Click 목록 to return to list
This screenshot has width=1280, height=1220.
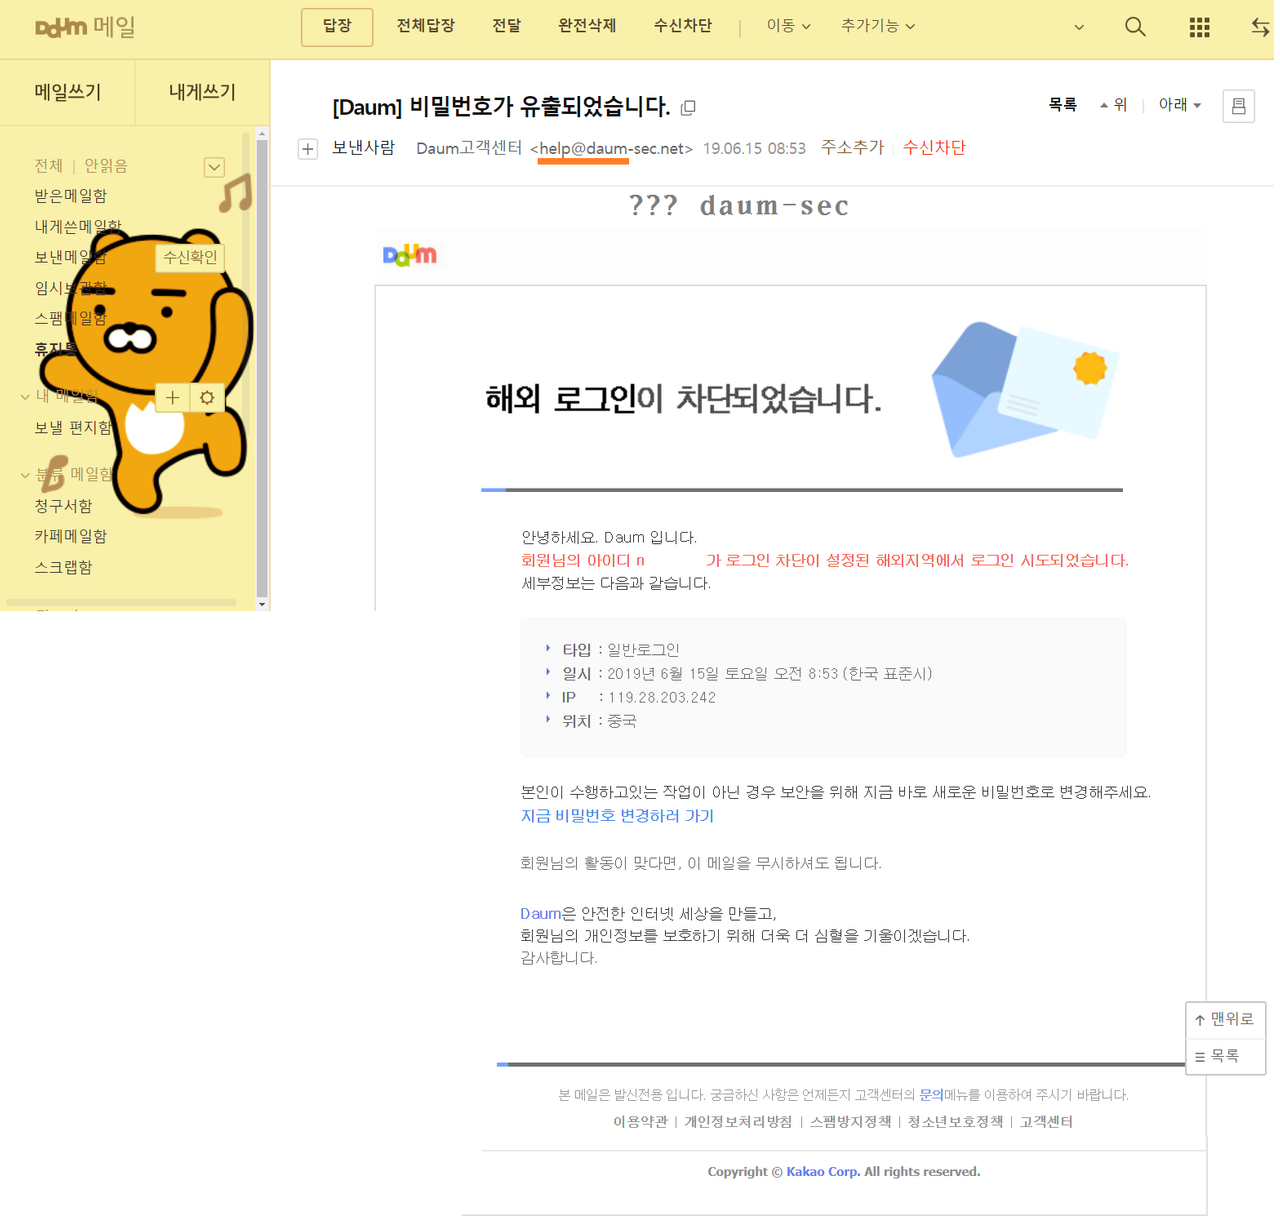(x=1062, y=105)
